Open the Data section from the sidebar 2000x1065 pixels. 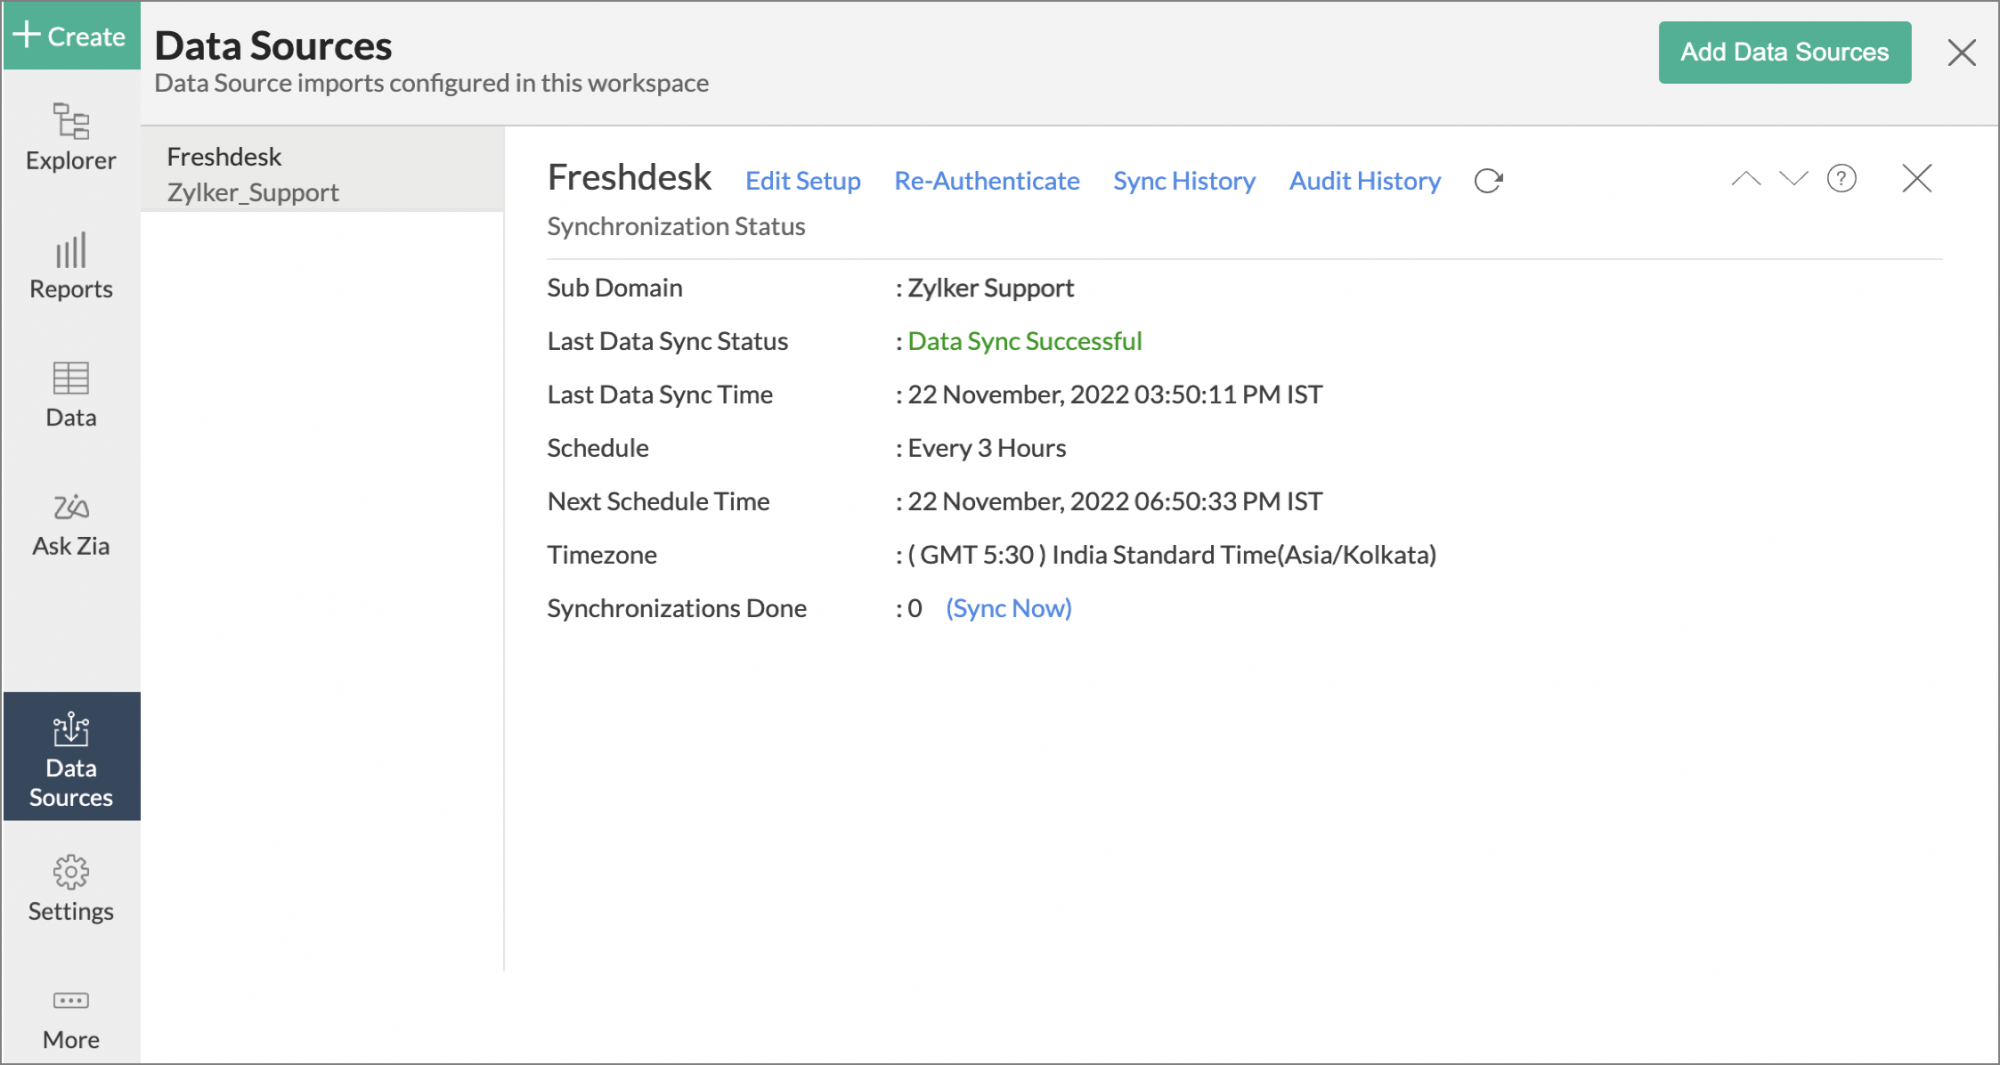(x=70, y=394)
